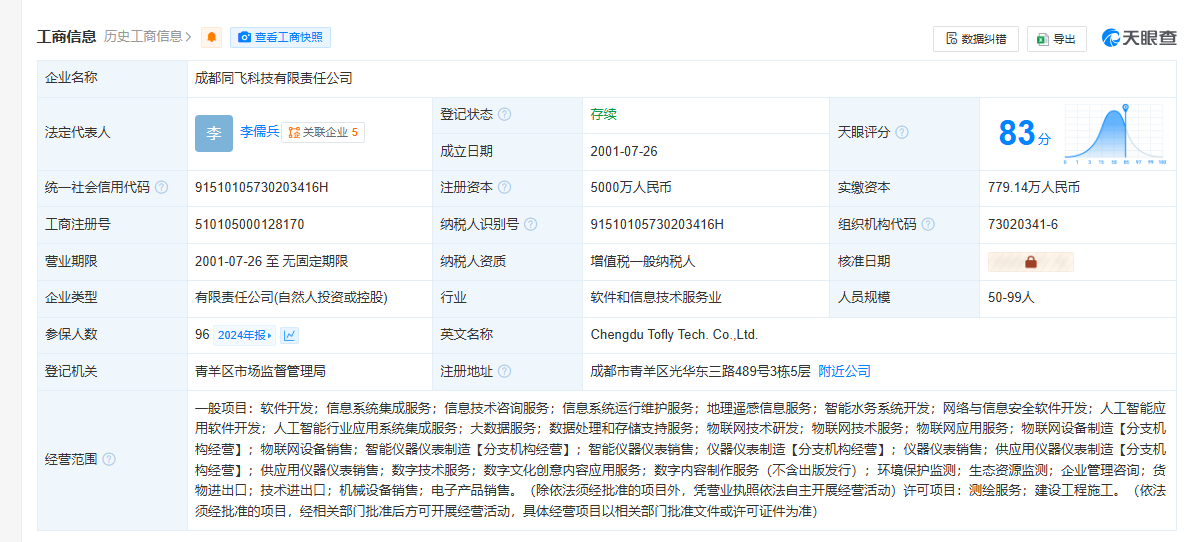Click taxpayer ID value beside 纳税人识别号
The image size is (1185, 542).
point(657,225)
